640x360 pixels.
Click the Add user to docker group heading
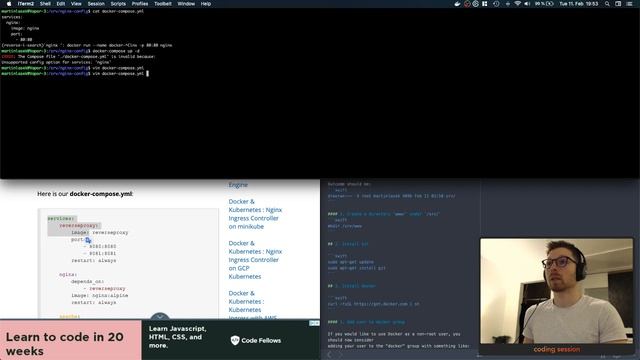click(x=366, y=322)
